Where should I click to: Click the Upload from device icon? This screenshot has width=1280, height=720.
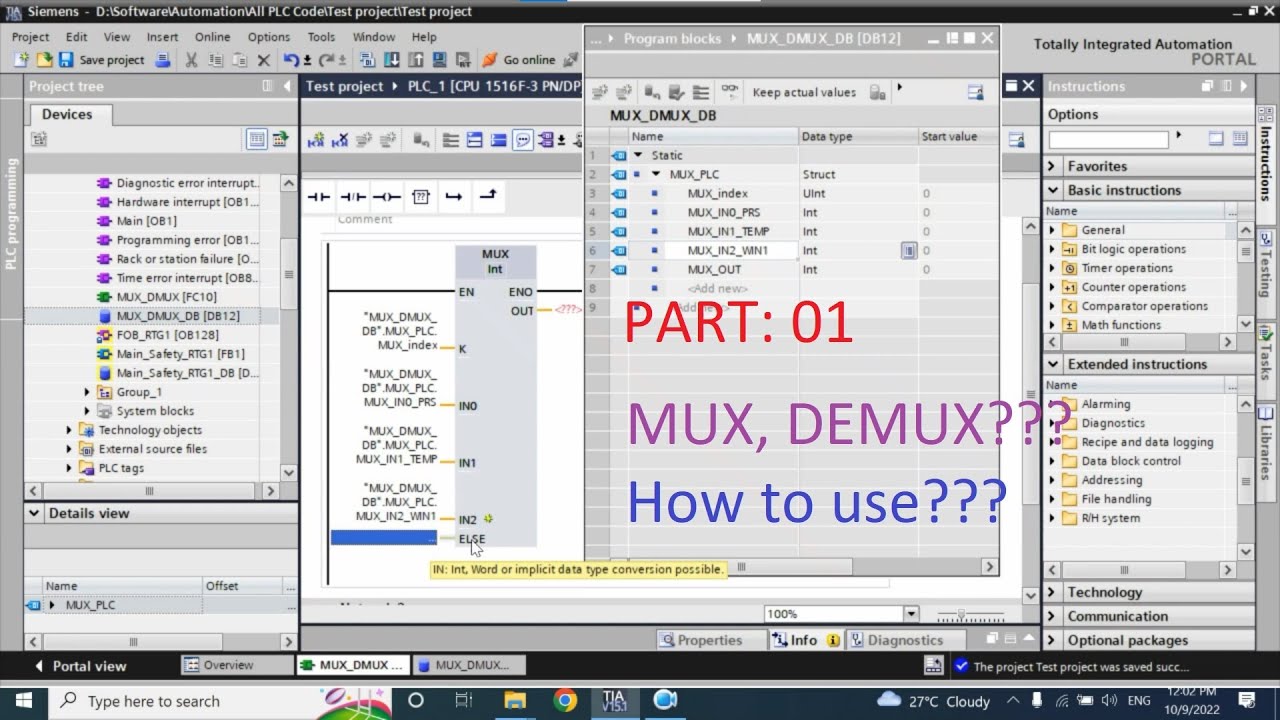pos(416,60)
